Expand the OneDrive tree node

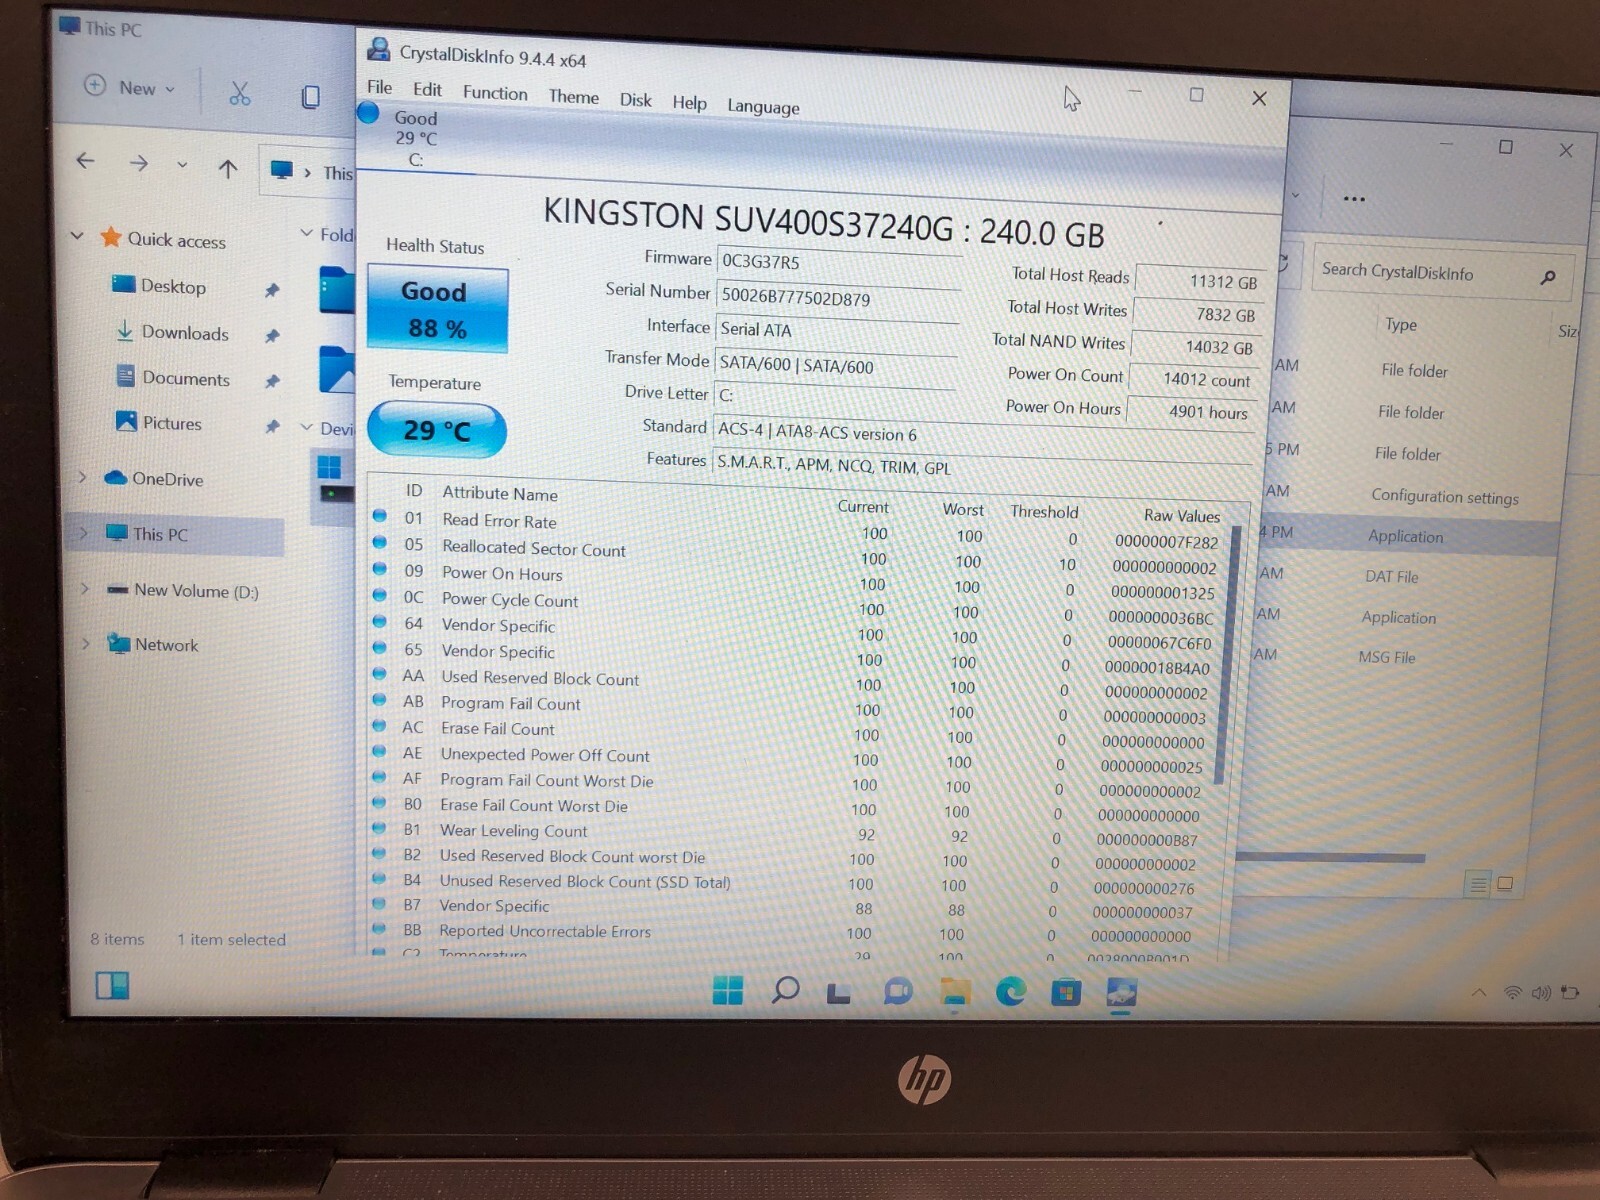point(83,477)
